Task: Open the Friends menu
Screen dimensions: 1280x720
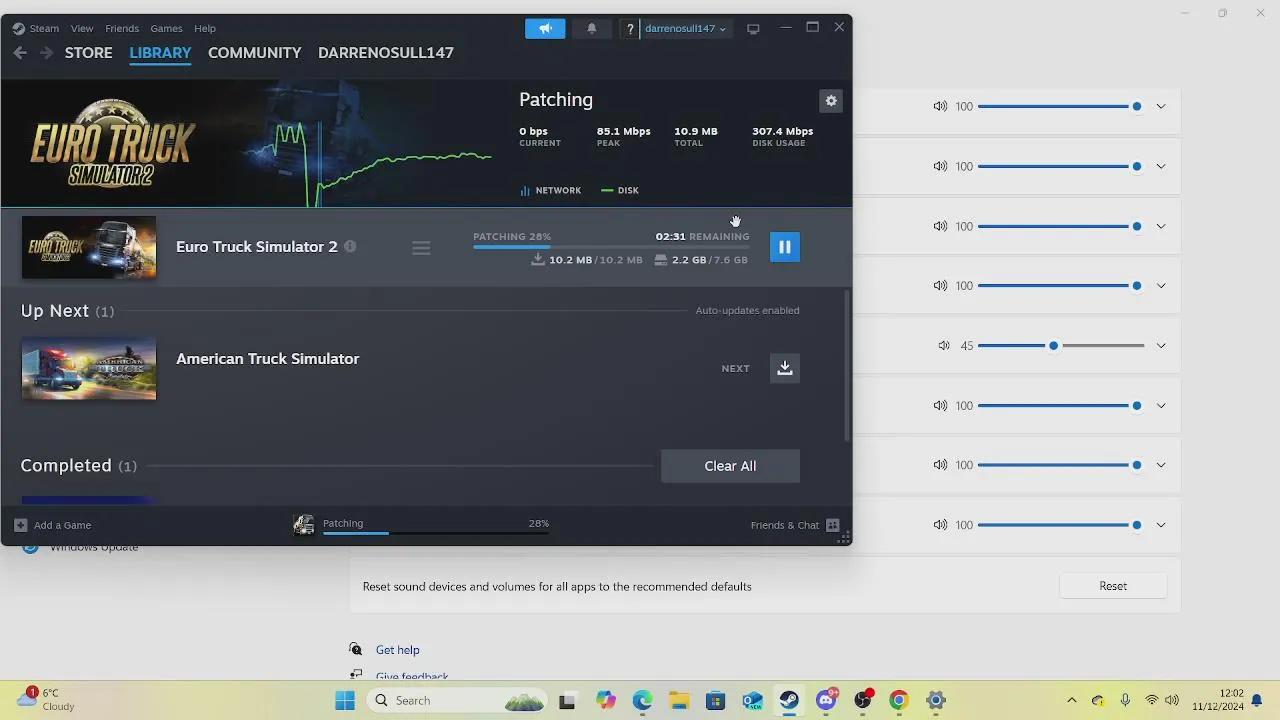Action: point(121,28)
